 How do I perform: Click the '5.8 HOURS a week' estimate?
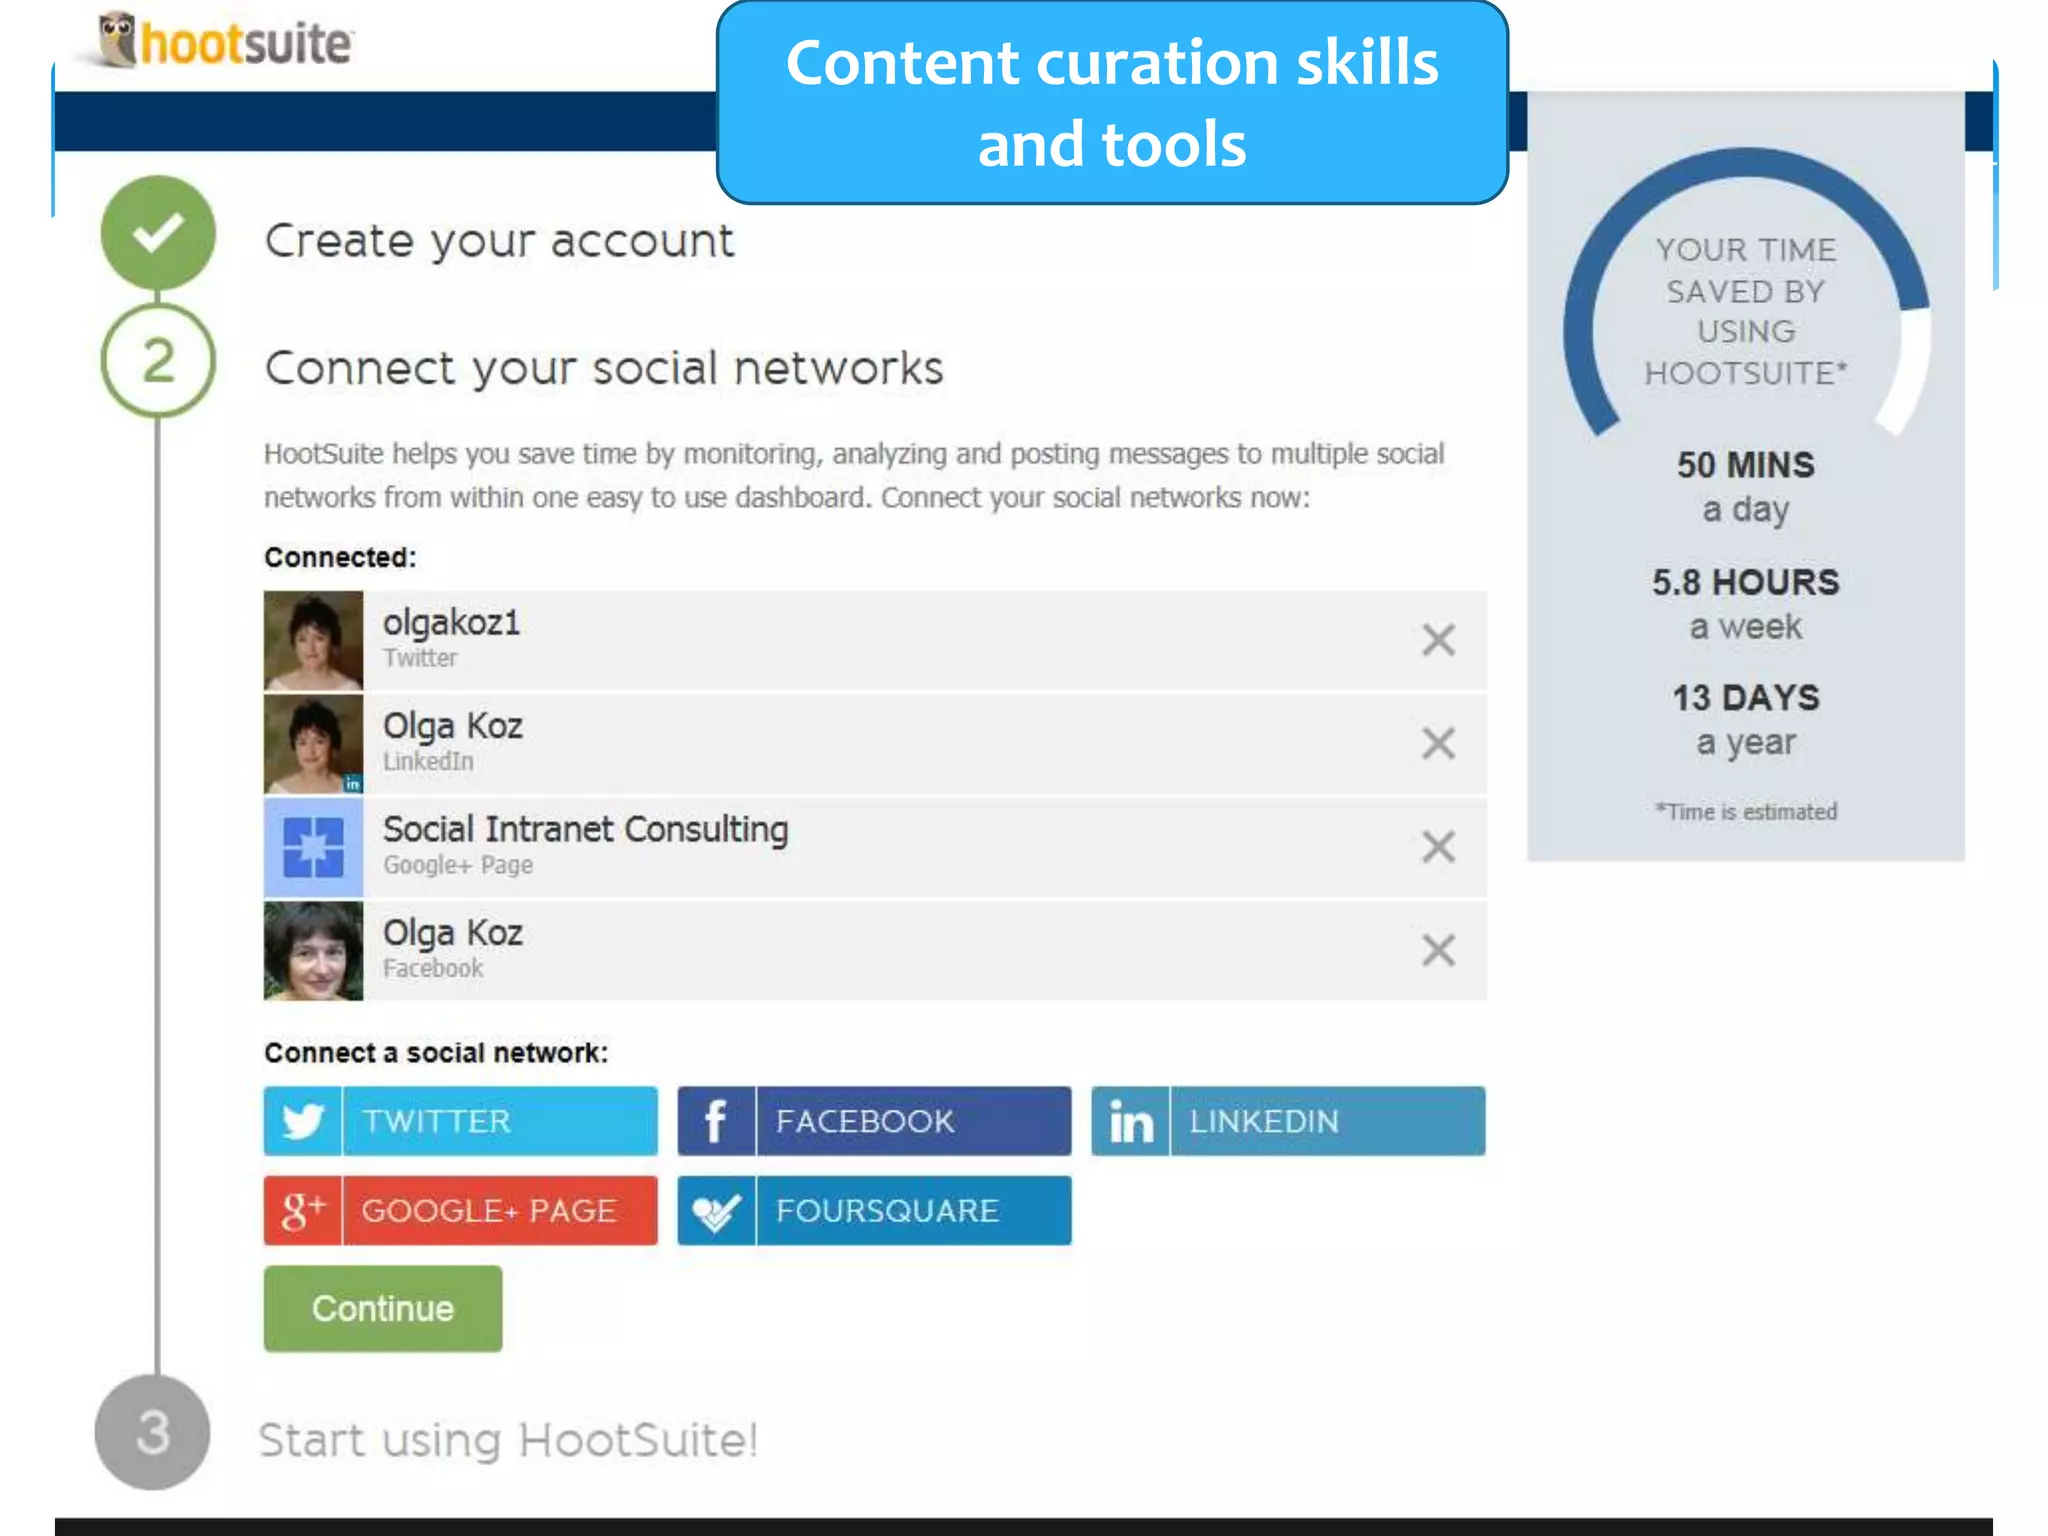[1746, 604]
